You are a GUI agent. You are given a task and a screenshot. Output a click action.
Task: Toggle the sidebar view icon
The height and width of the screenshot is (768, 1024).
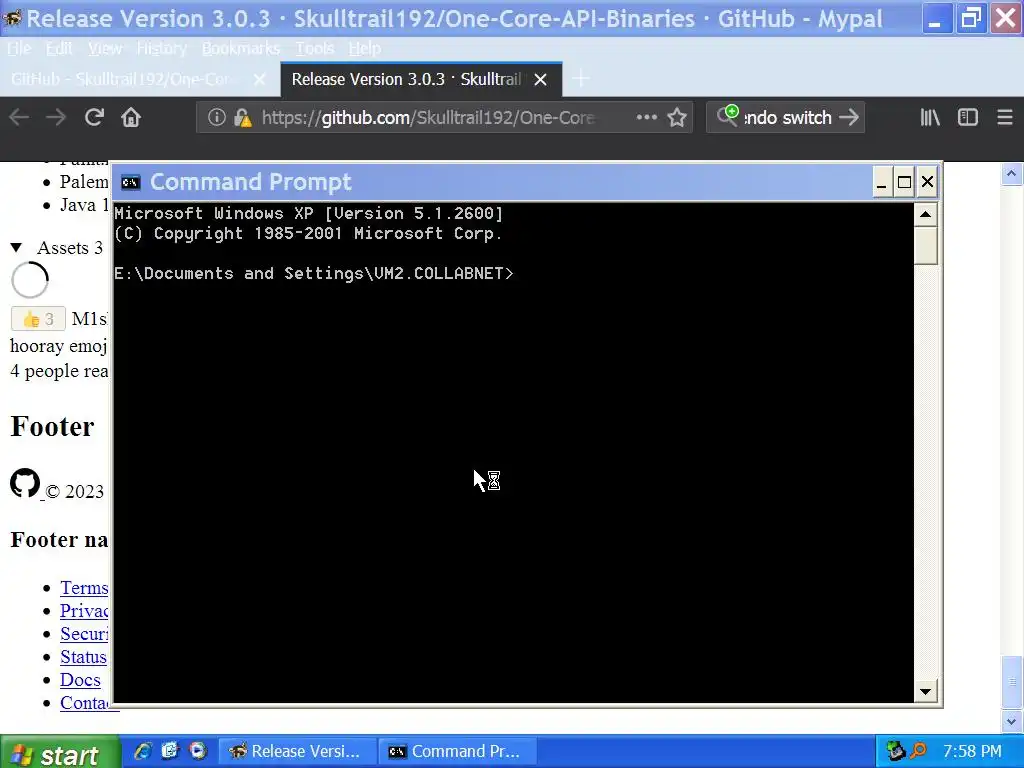968,118
